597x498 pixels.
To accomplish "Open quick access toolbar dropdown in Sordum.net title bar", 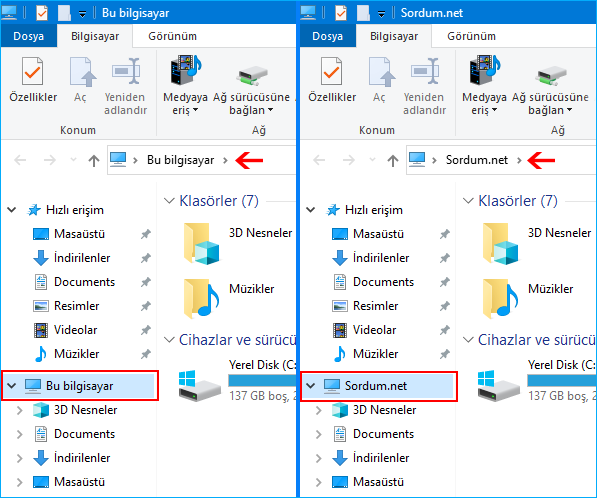I will [x=381, y=14].
